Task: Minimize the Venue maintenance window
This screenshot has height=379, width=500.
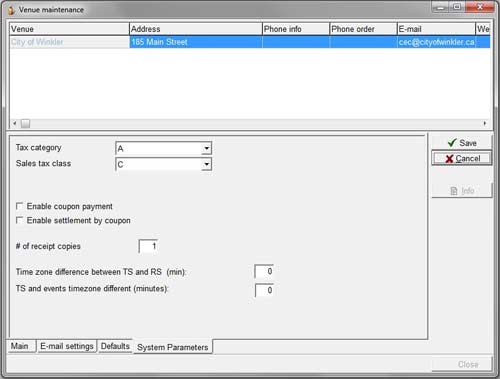Action: click(x=440, y=7)
